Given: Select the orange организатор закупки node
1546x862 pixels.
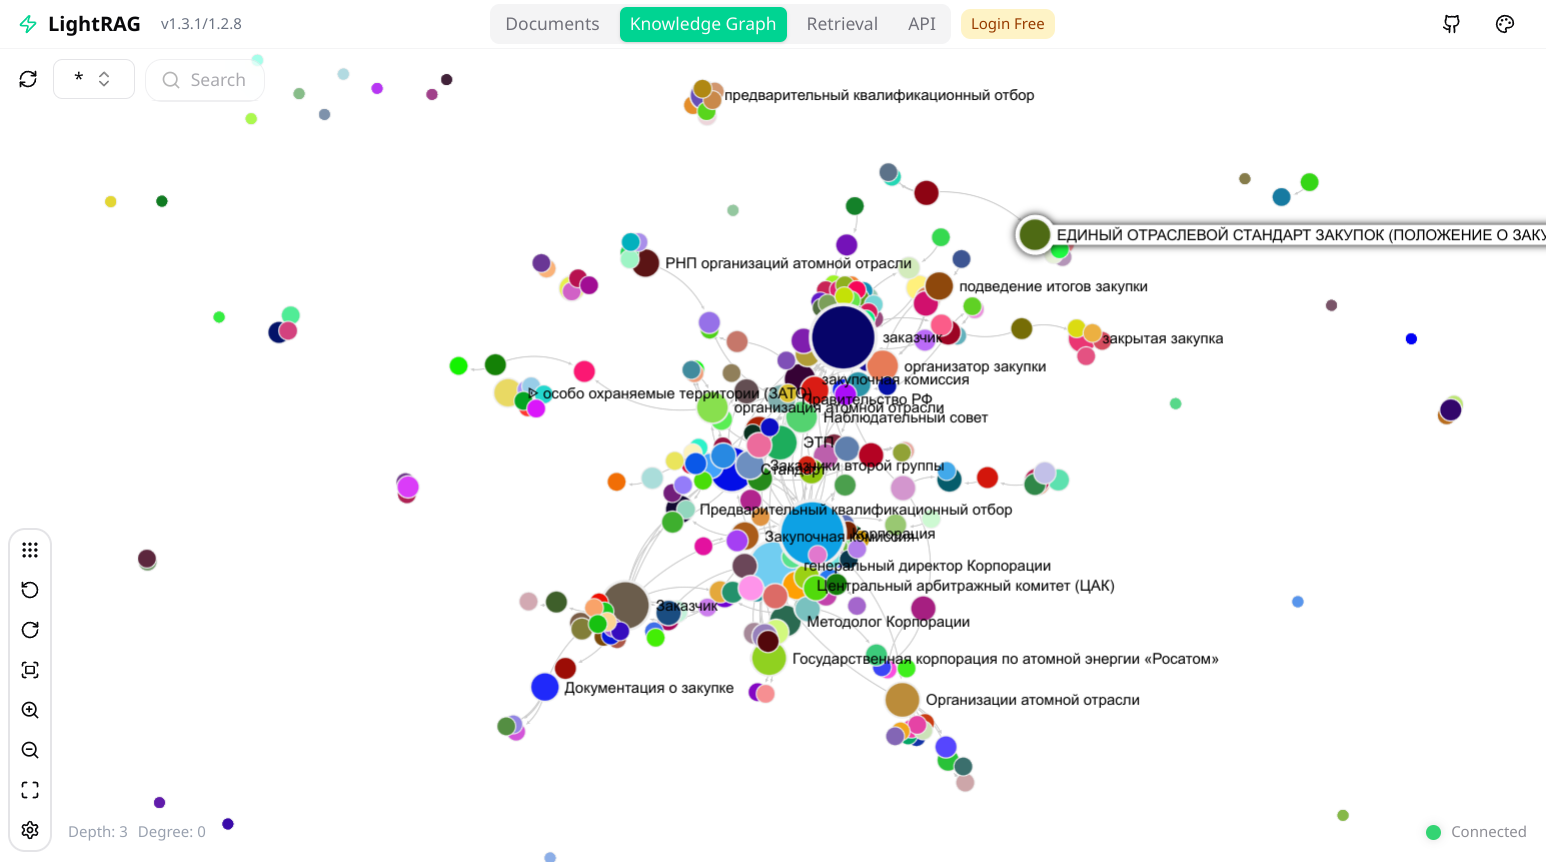Looking at the screenshot, I should click(883, 366).
